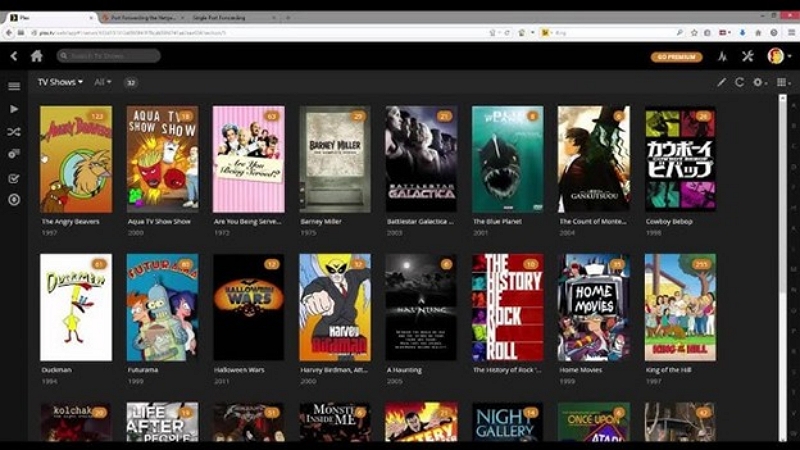Expand the TV Shows library dropdown
Screen dimensions: 800x450
[60, 82]
